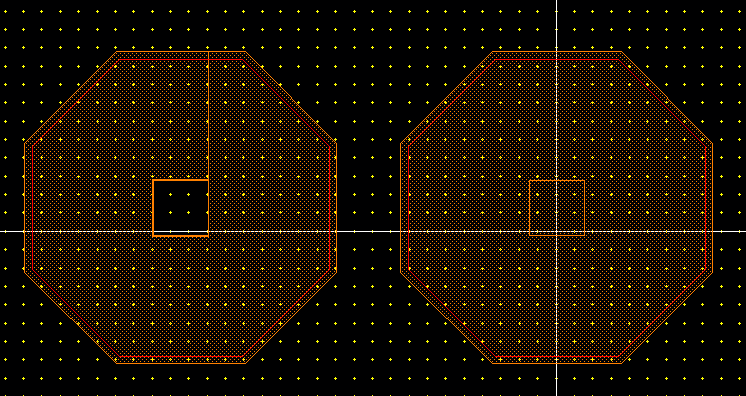Click the bottom horizontal edge of right octagon
The image size is (746, 396).
pyautogui.click(x=557, y=364)
